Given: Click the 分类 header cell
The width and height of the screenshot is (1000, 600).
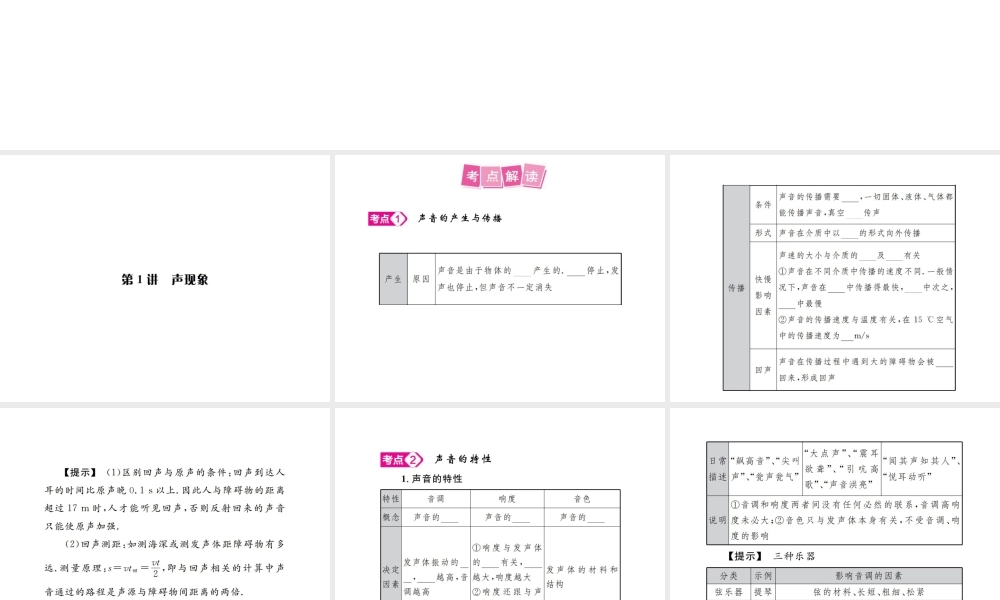Looking at the screenshot, I should (x=728, y=575).
